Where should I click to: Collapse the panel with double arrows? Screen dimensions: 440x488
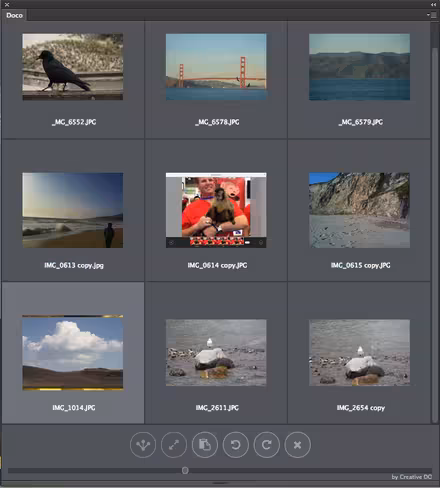[433, 4]
